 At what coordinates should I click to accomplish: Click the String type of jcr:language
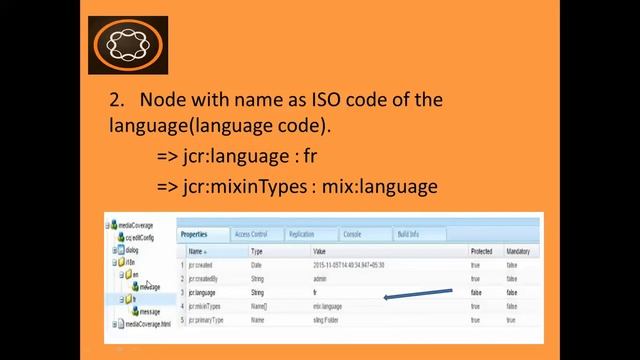(257, 293)
